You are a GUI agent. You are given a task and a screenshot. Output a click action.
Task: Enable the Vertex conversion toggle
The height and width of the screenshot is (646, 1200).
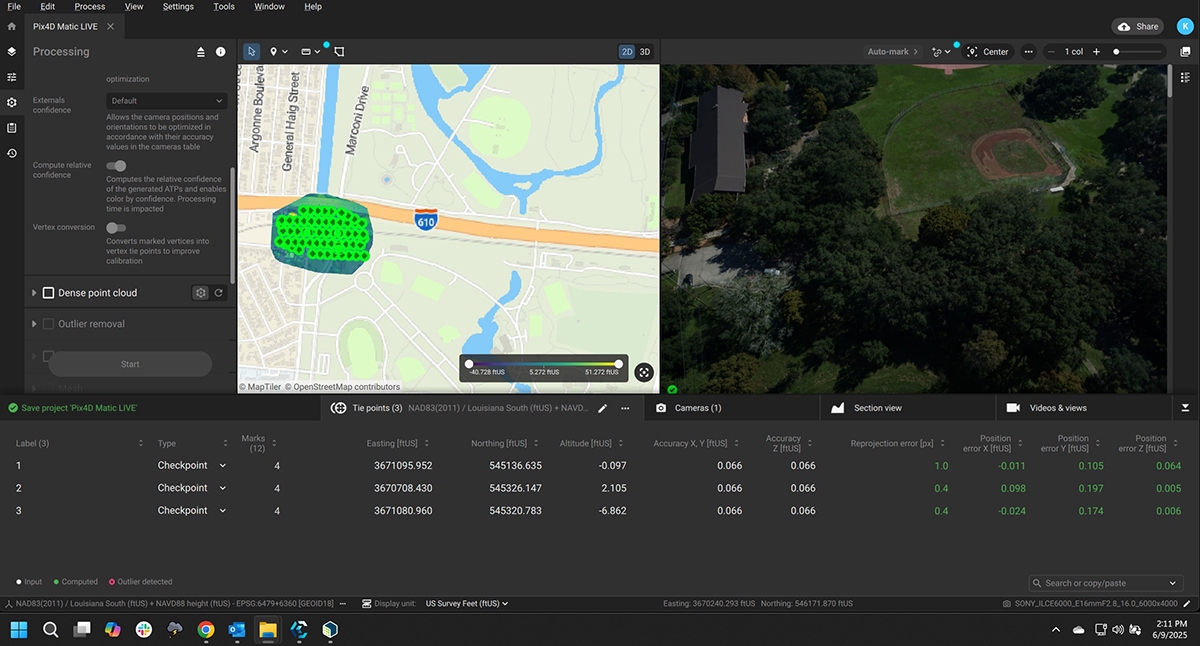click(x=116, y=228)
